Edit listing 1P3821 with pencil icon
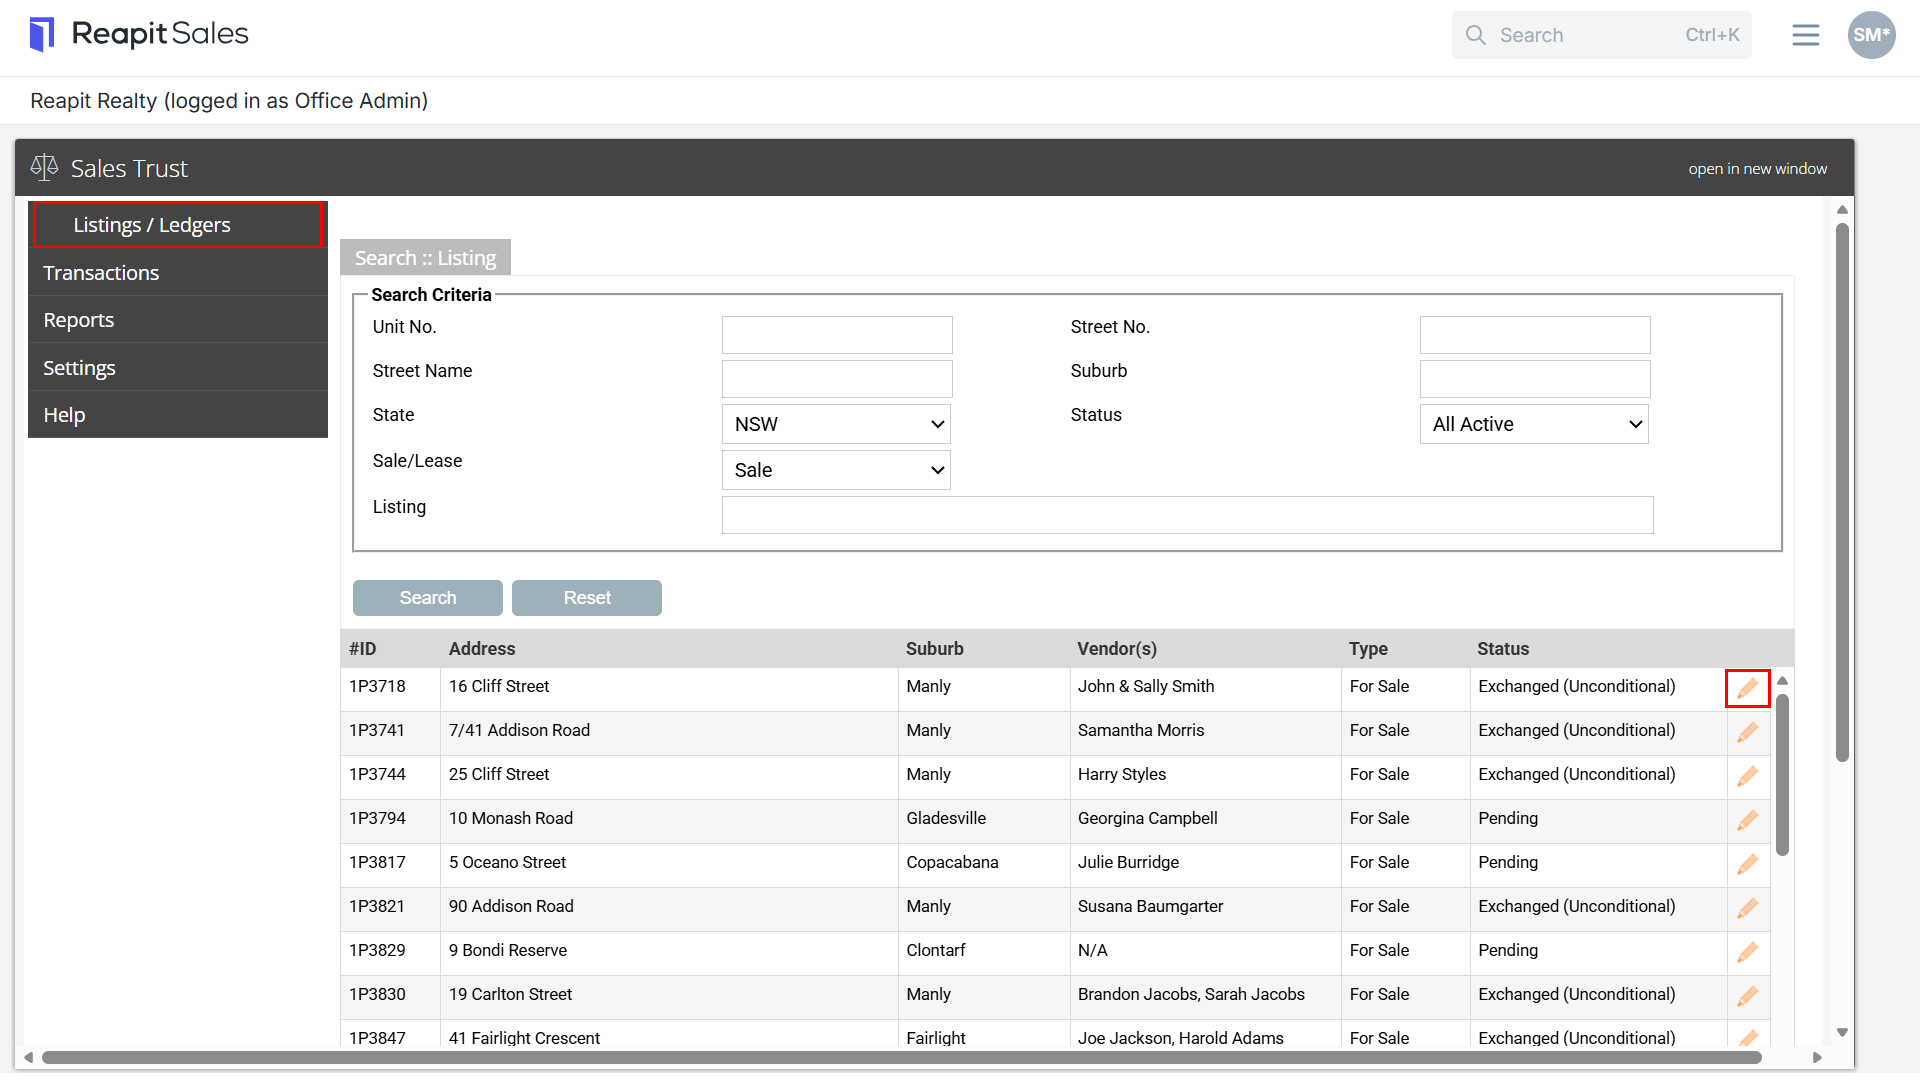1920x1080 pixels. click(x=1747, y=908)
